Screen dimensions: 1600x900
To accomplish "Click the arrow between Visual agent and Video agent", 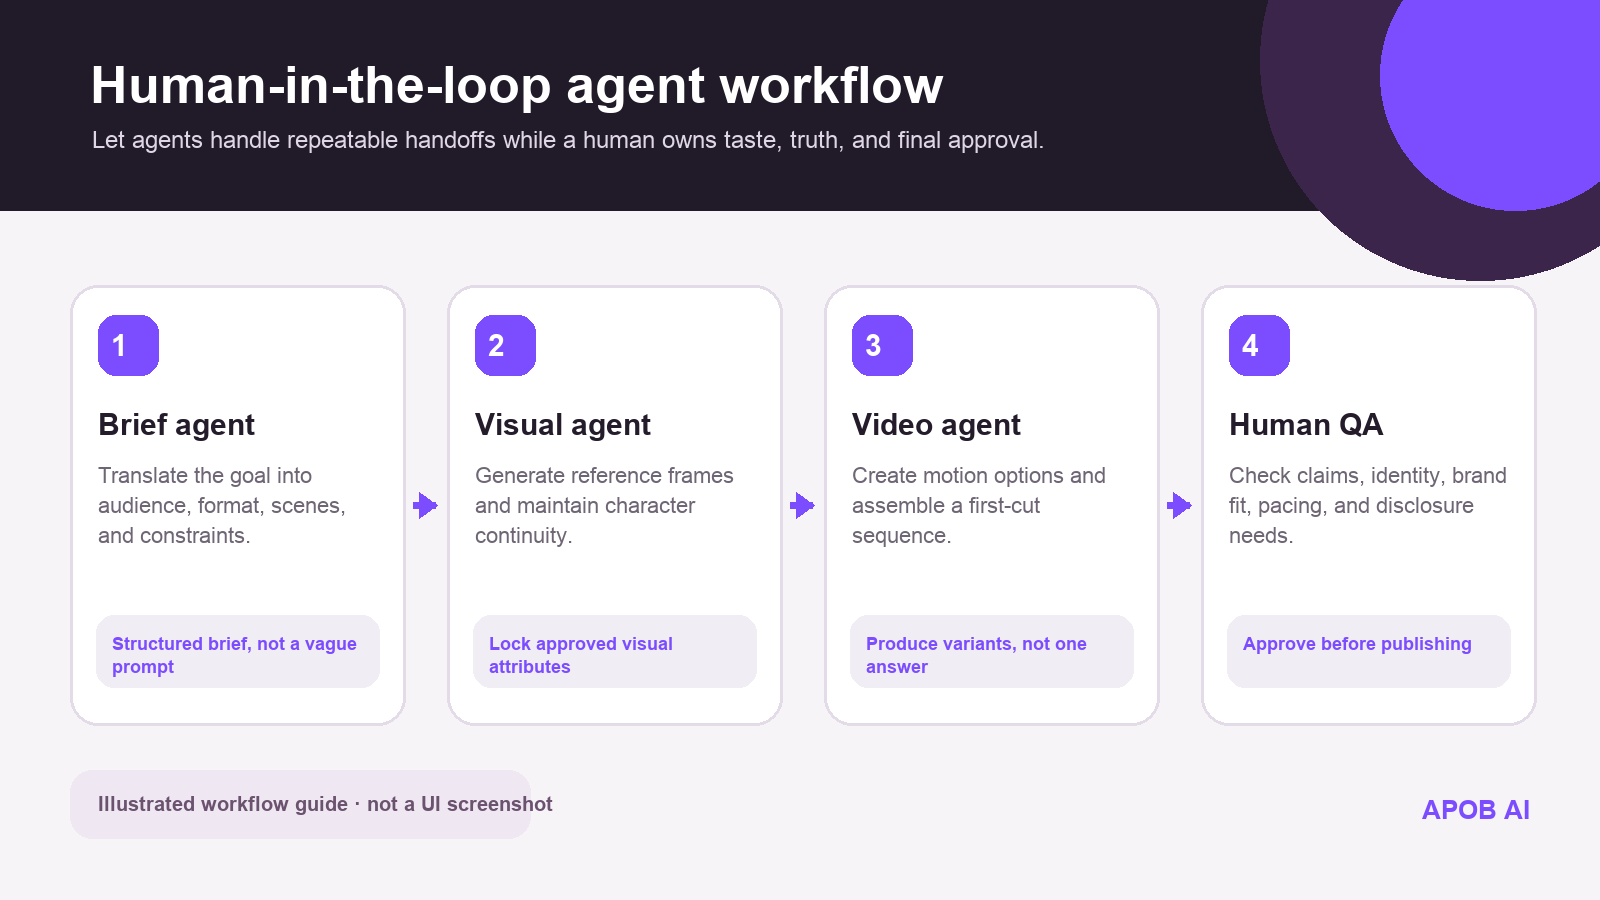I will 803,505.
